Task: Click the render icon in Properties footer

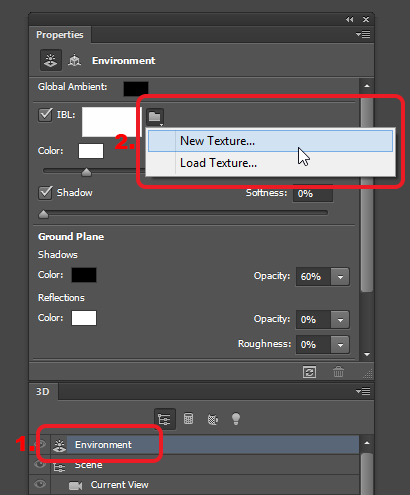Action: tap(309, 372)
